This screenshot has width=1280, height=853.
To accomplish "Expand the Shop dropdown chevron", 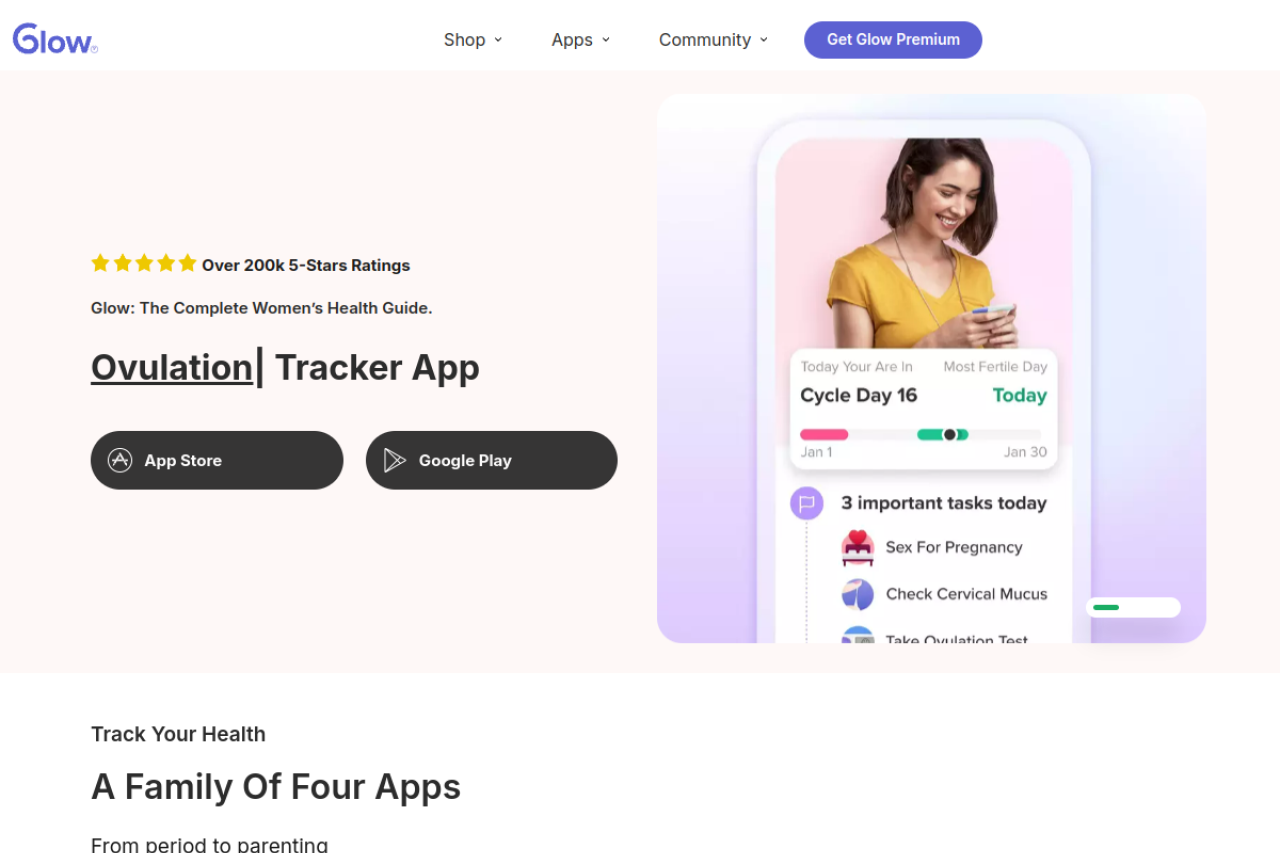I will click(498, 40).
